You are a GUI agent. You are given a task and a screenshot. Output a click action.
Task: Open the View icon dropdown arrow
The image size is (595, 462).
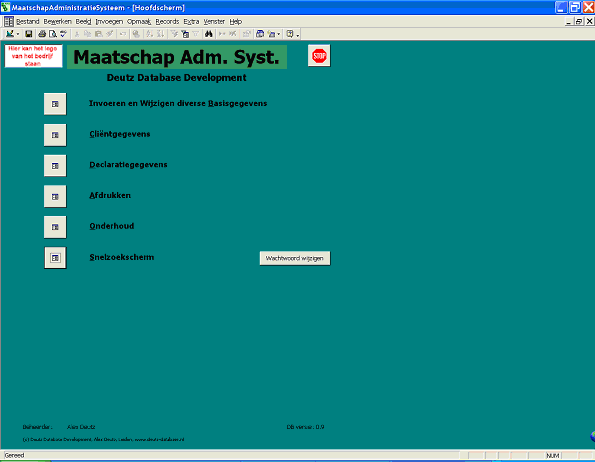(18, 35)
